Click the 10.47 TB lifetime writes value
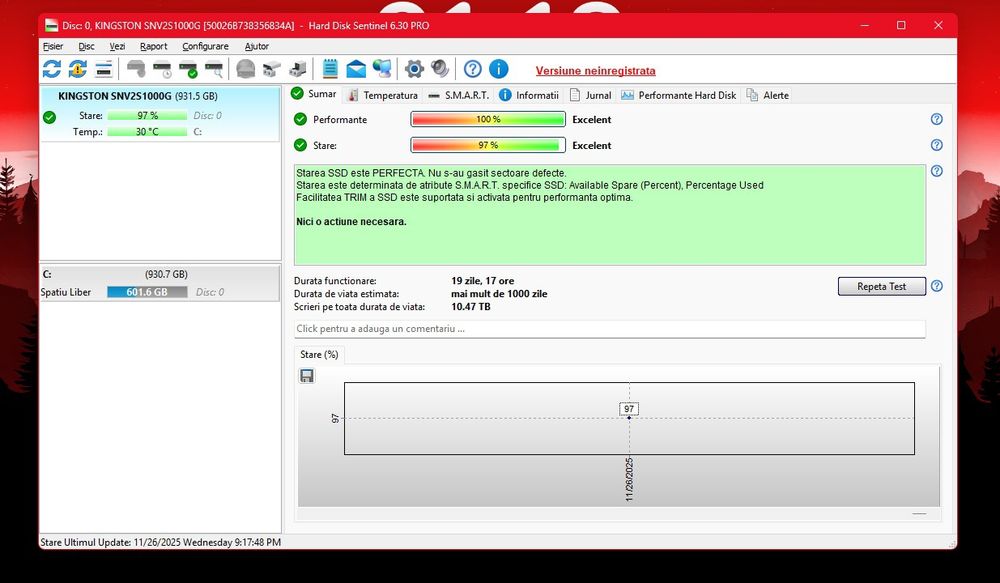 pyautogui.click(x=471, y=307)
